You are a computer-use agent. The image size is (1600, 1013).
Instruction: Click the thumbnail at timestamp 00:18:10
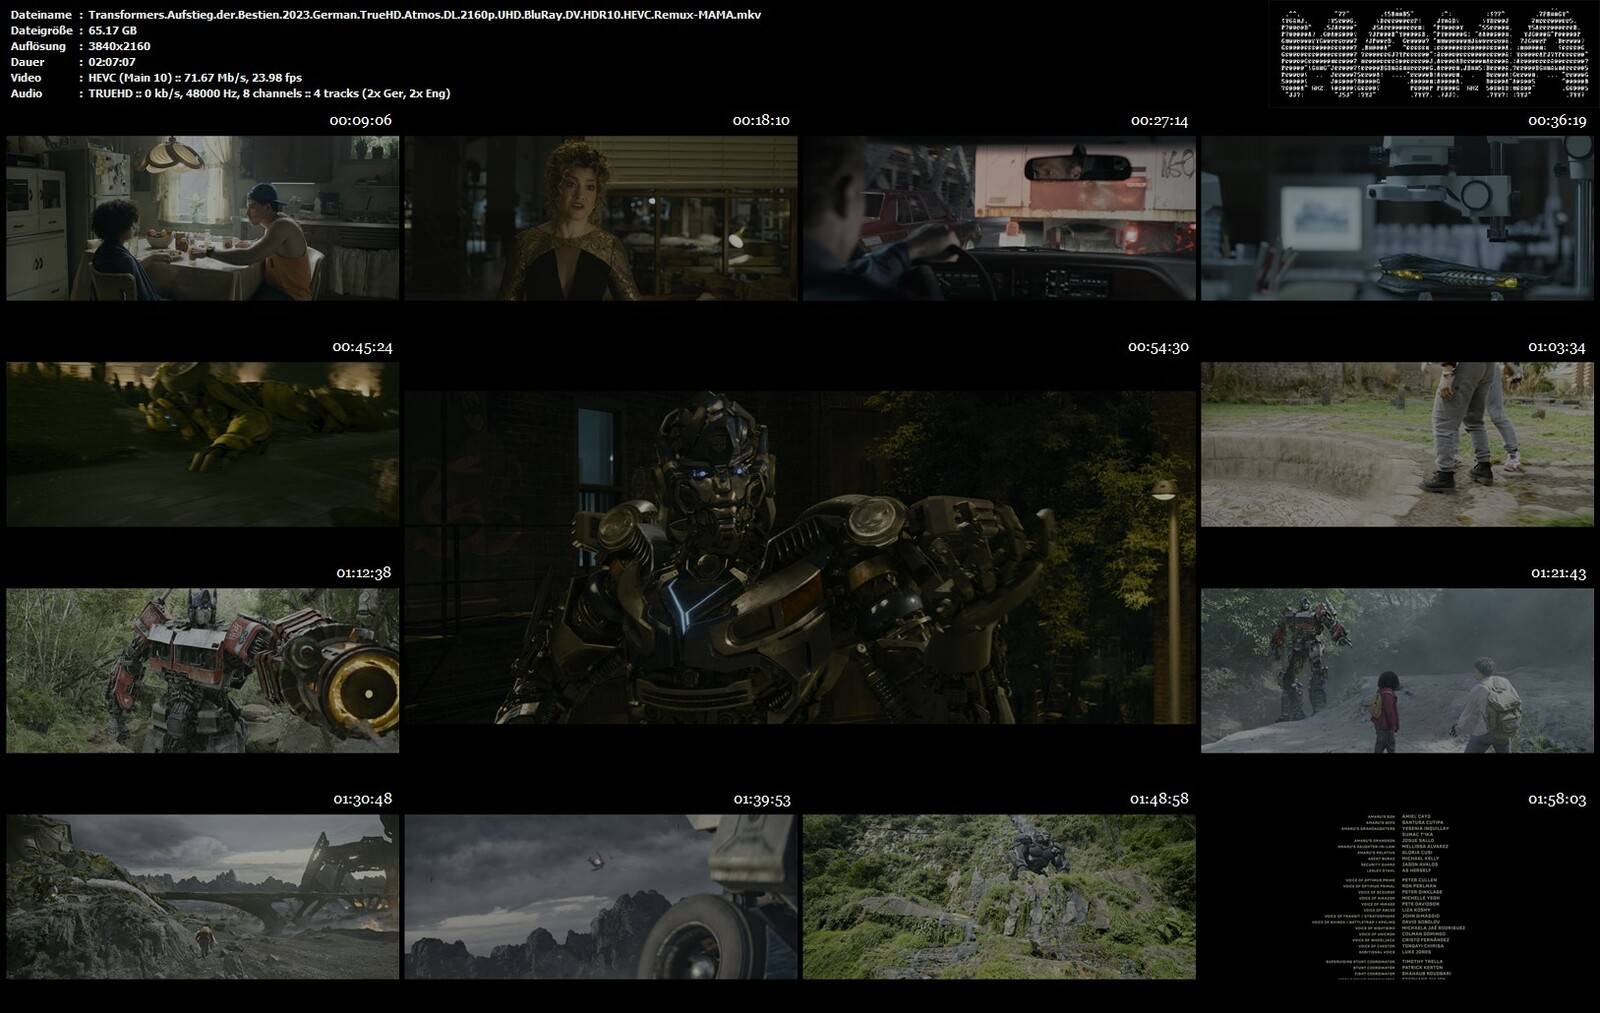[601, 218]
